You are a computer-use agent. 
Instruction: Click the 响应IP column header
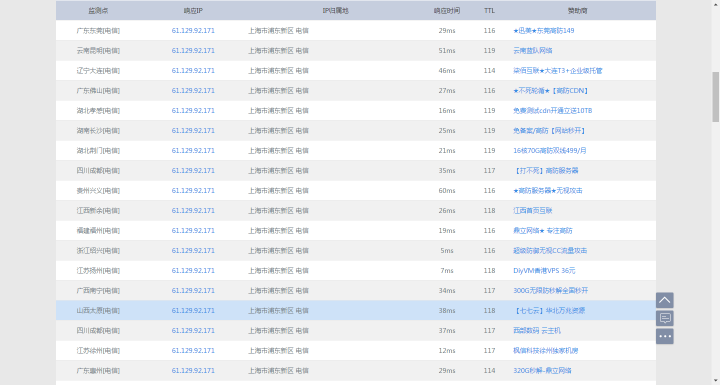pos(193,11)
